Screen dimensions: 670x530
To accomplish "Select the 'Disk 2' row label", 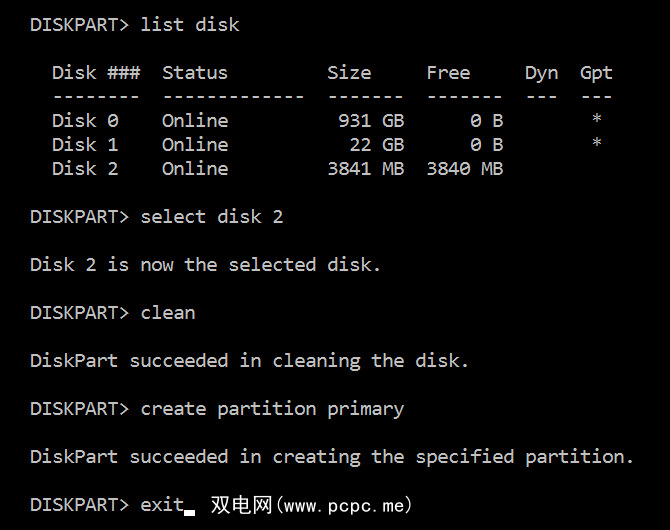I will click(x=85, y=168).
